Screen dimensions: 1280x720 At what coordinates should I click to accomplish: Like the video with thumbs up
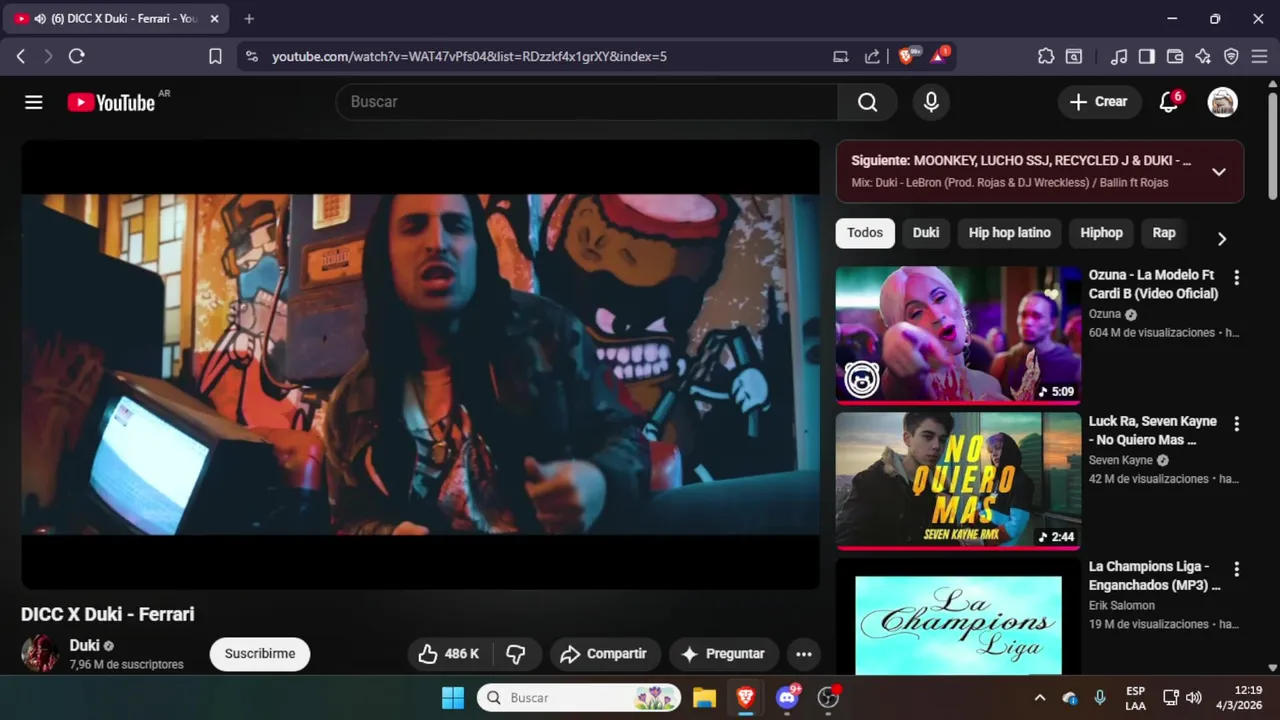click(449, 654)
